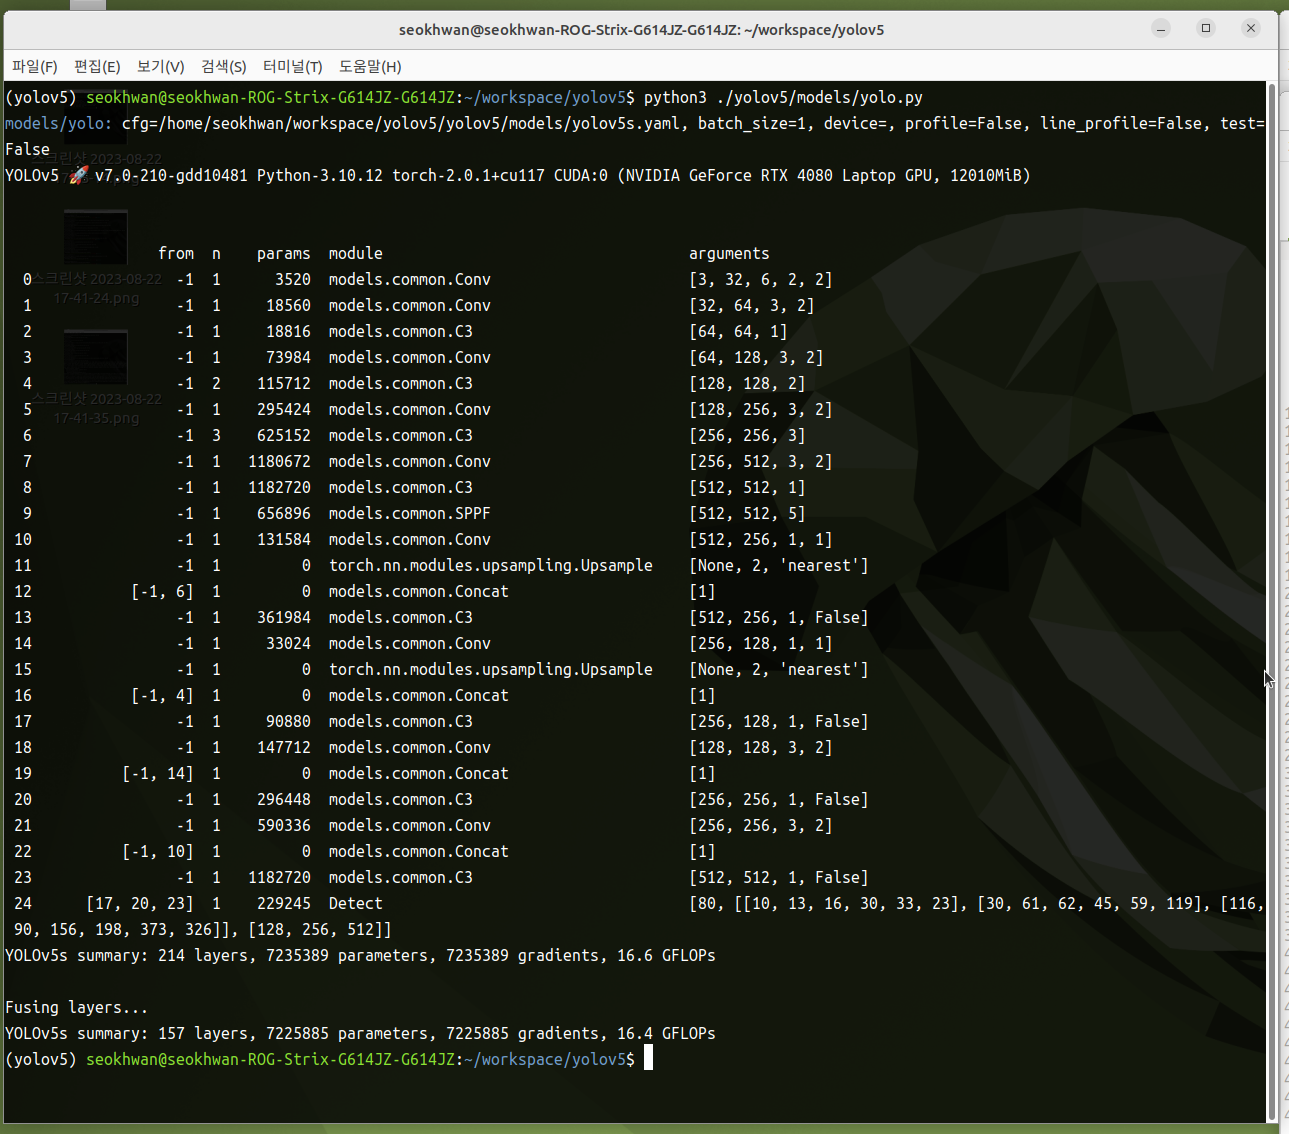Click the terminal's vertical scrollbar

tap(1271, 600)
